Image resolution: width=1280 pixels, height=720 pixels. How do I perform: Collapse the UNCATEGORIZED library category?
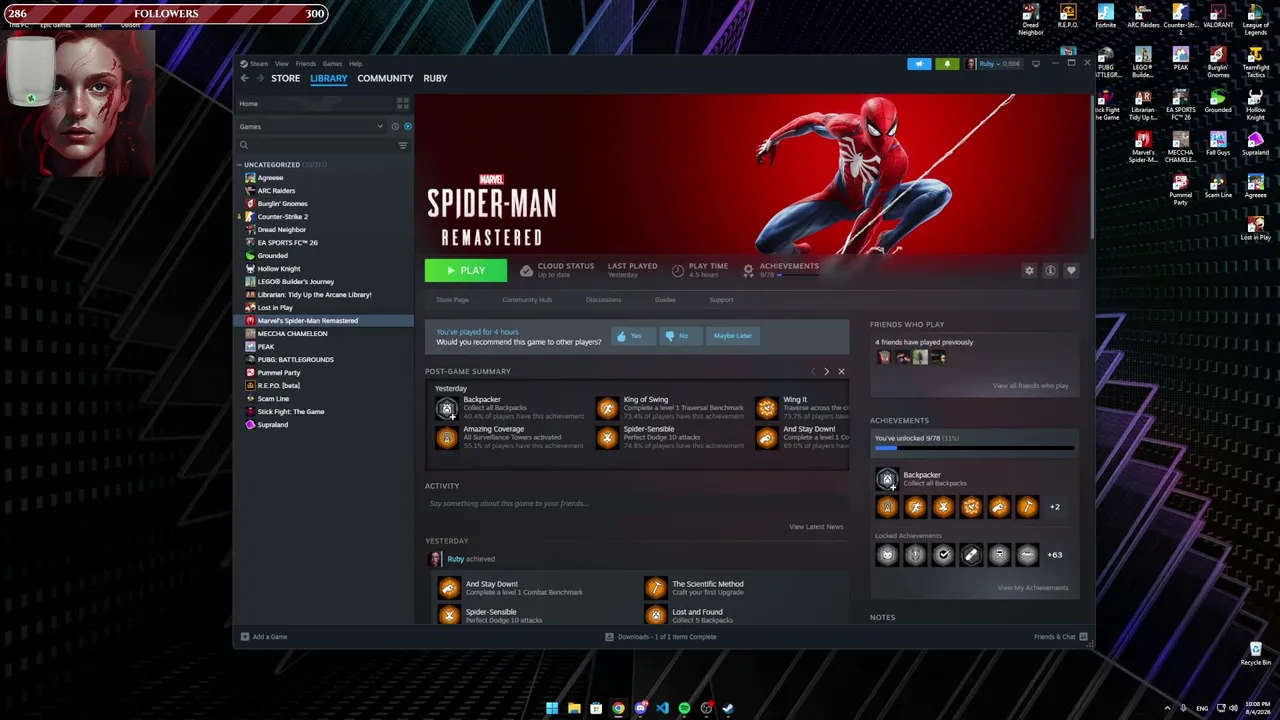pyautogui.click(x=240, y=165)
